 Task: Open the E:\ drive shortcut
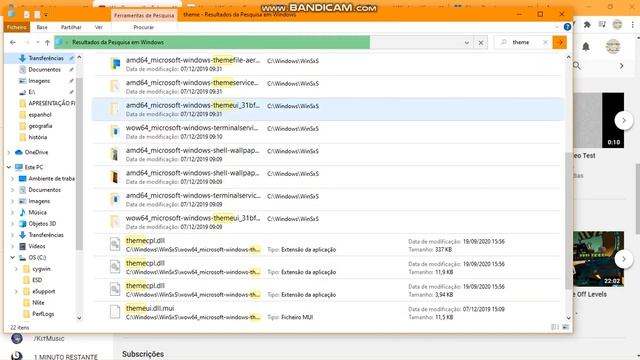click(x=31, y=92)
